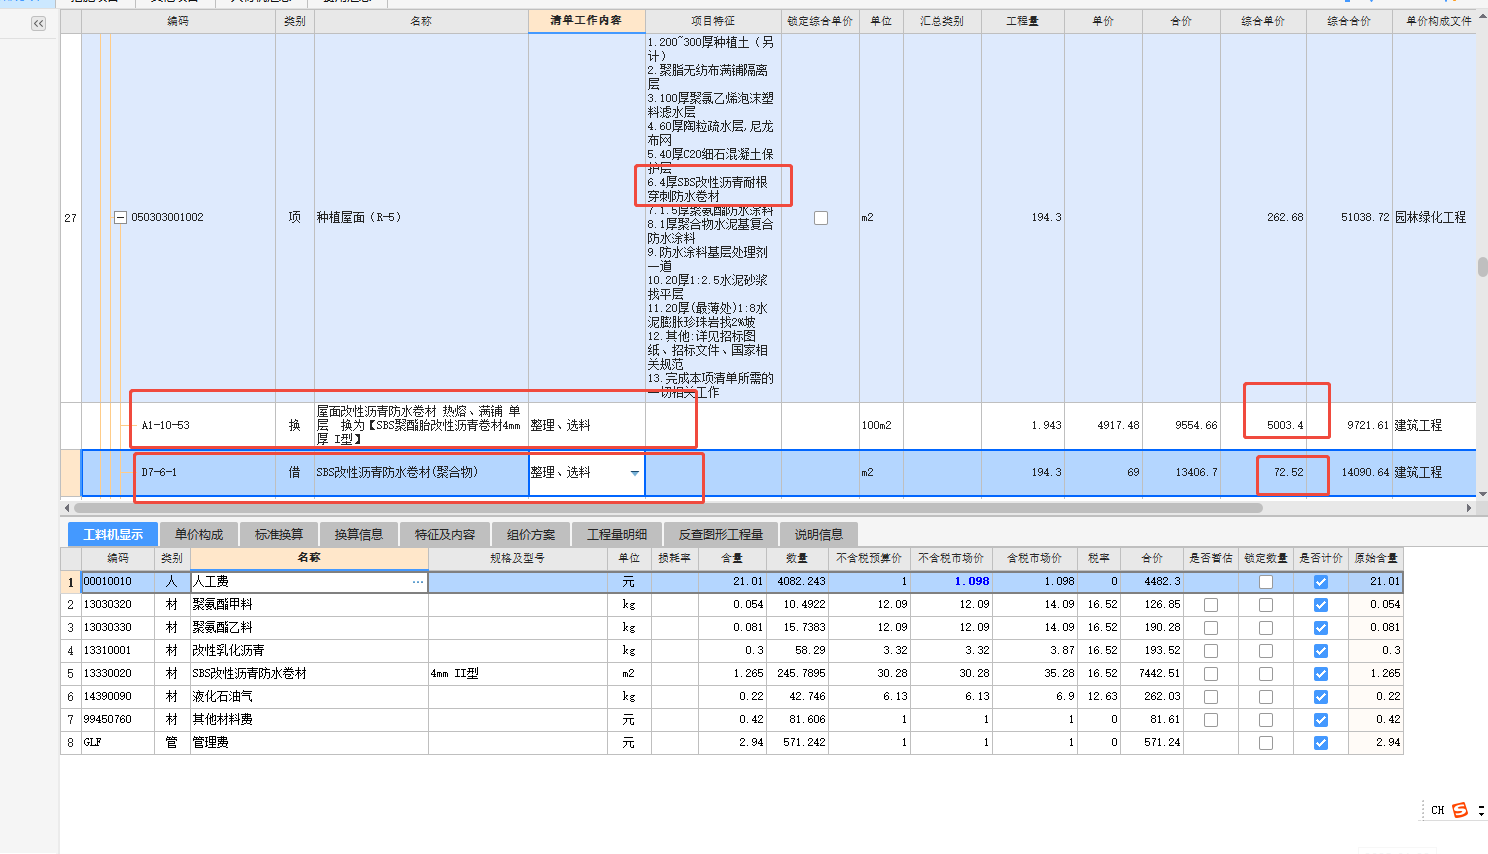Open the 组价方案 tab
The image size is (1488, 854).
(x=531, y=535)
